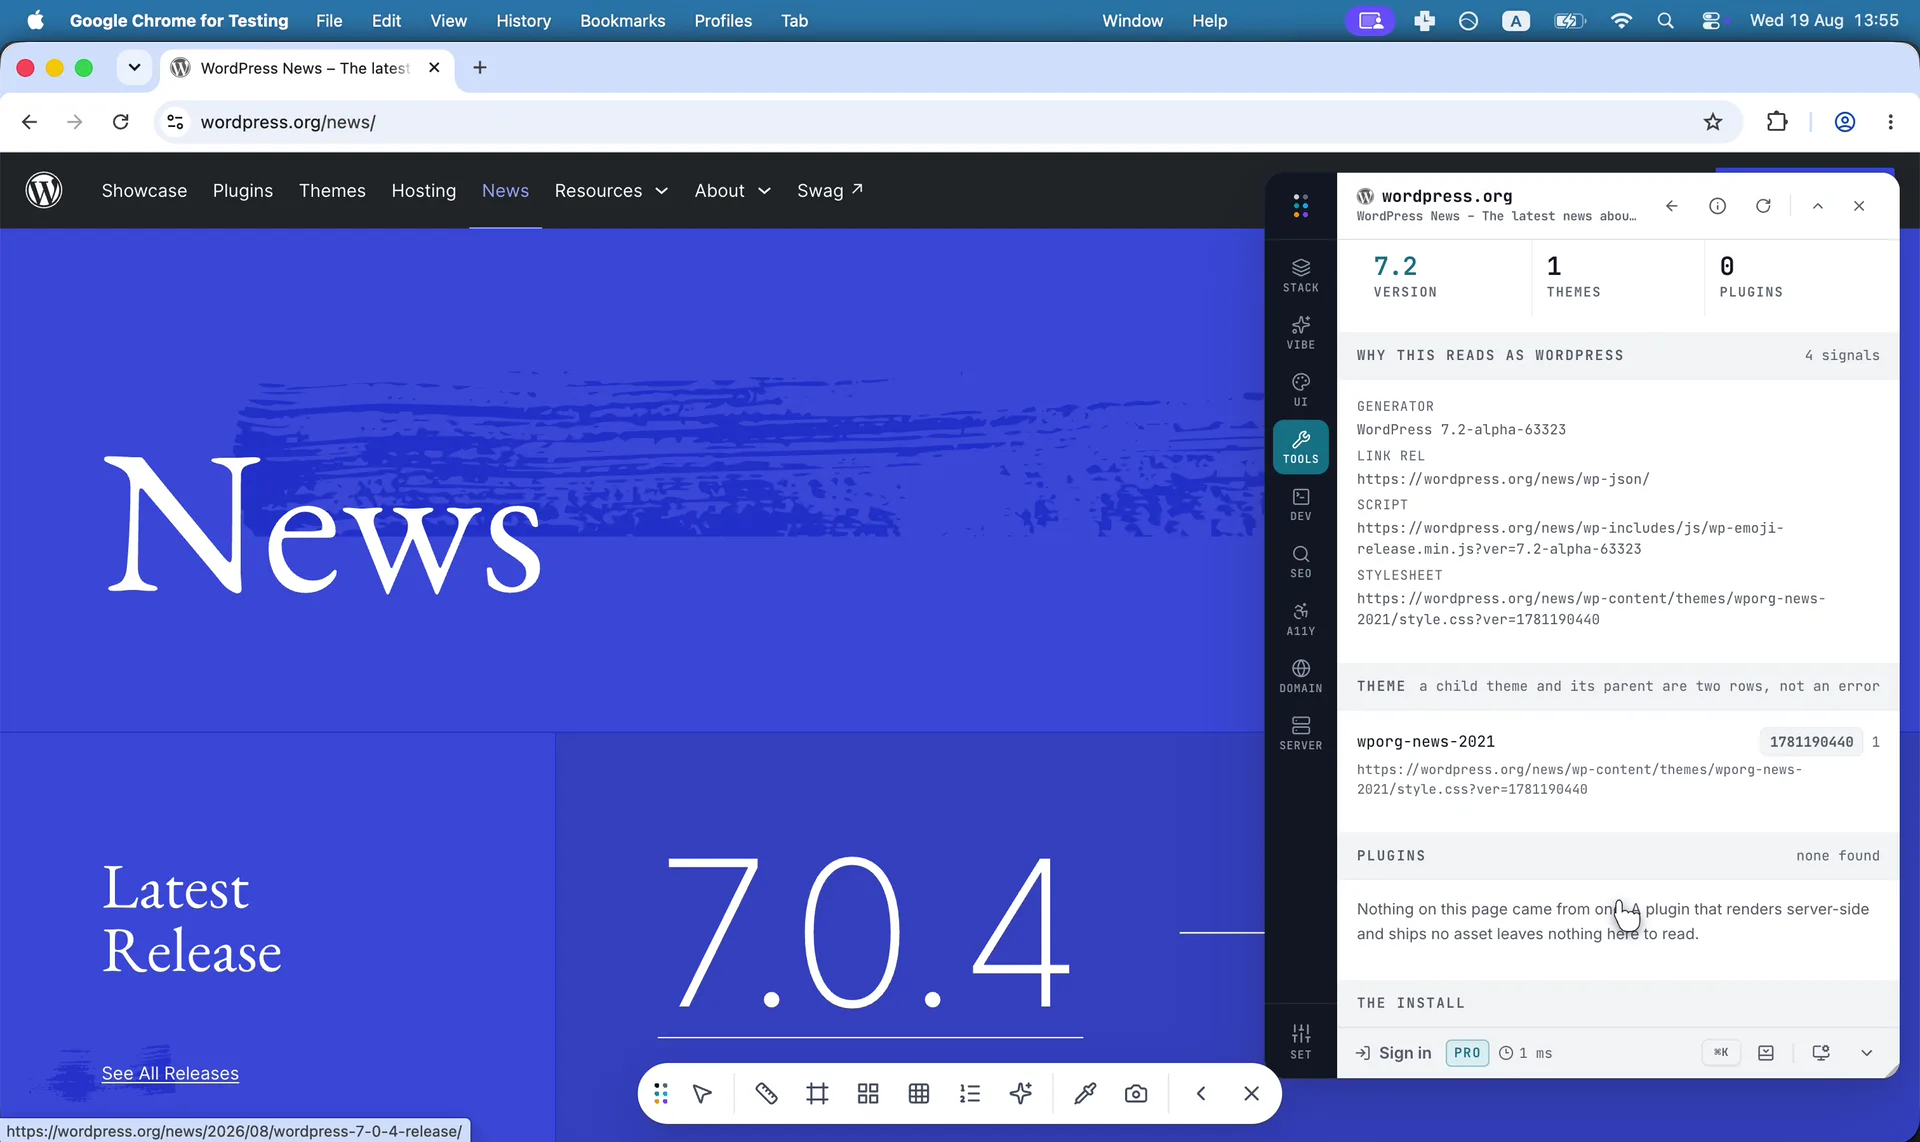Open the History menu
The height and width of the screenshot is (1142, 1920).
click(x=523, y=21)
